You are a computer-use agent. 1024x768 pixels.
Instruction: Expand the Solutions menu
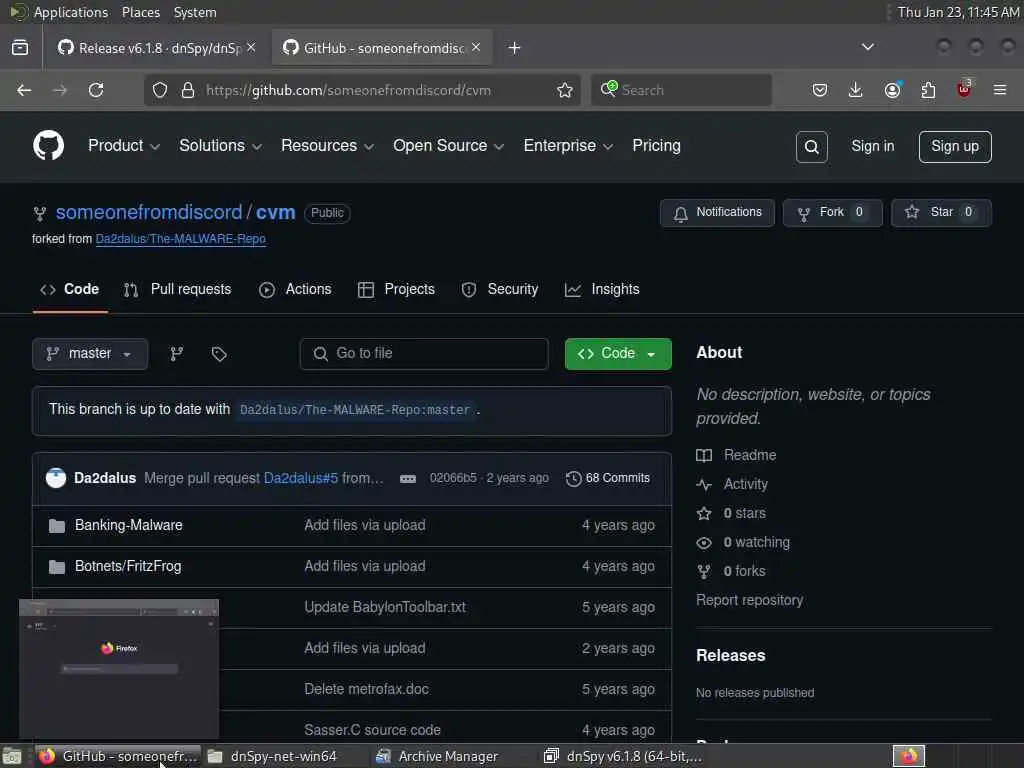[221, 146]
